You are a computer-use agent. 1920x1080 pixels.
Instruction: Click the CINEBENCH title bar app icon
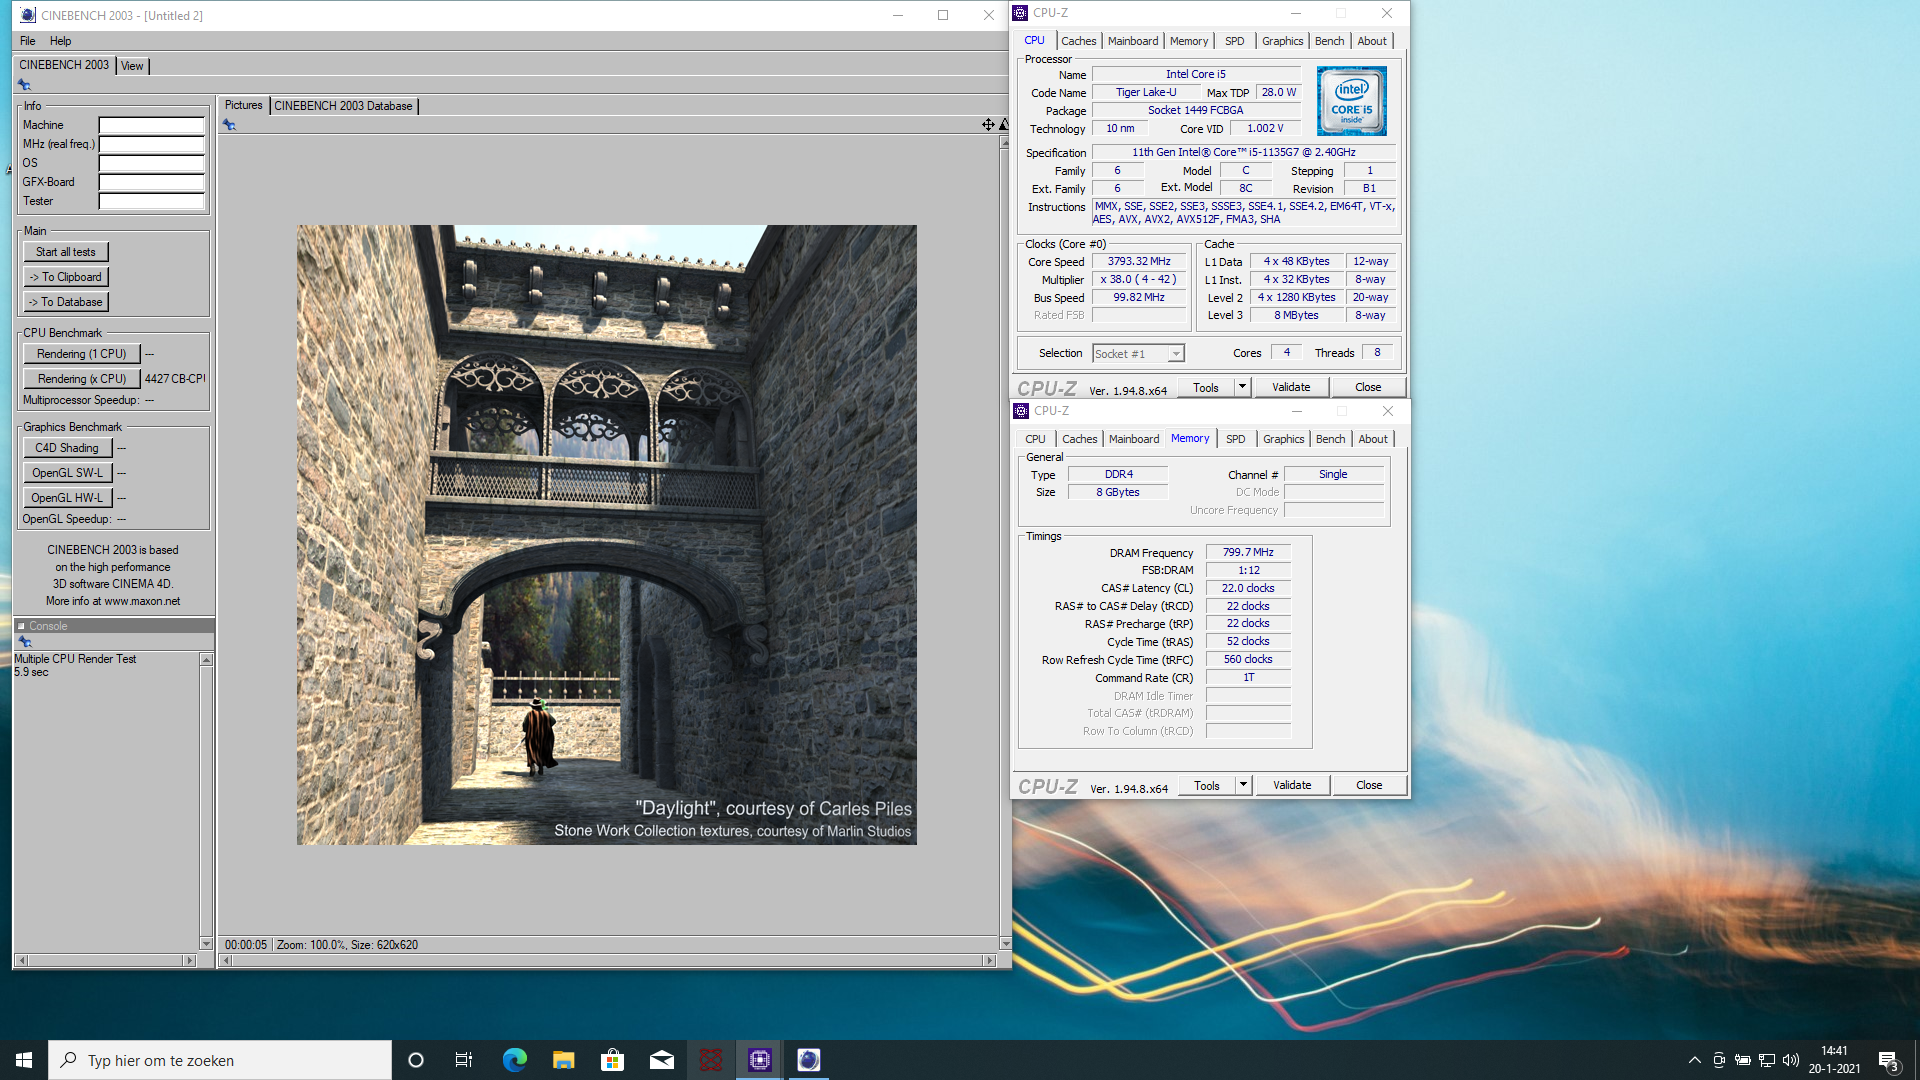(27, 15)
